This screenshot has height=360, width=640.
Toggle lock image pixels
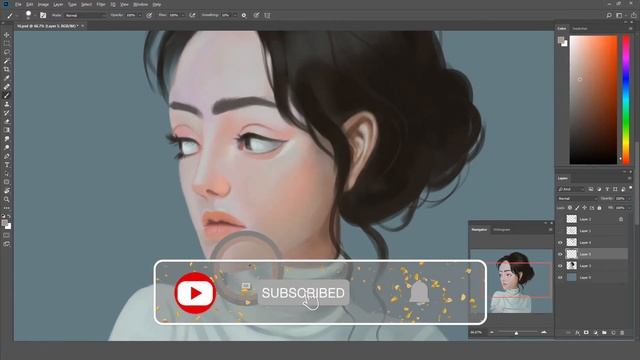577,208
